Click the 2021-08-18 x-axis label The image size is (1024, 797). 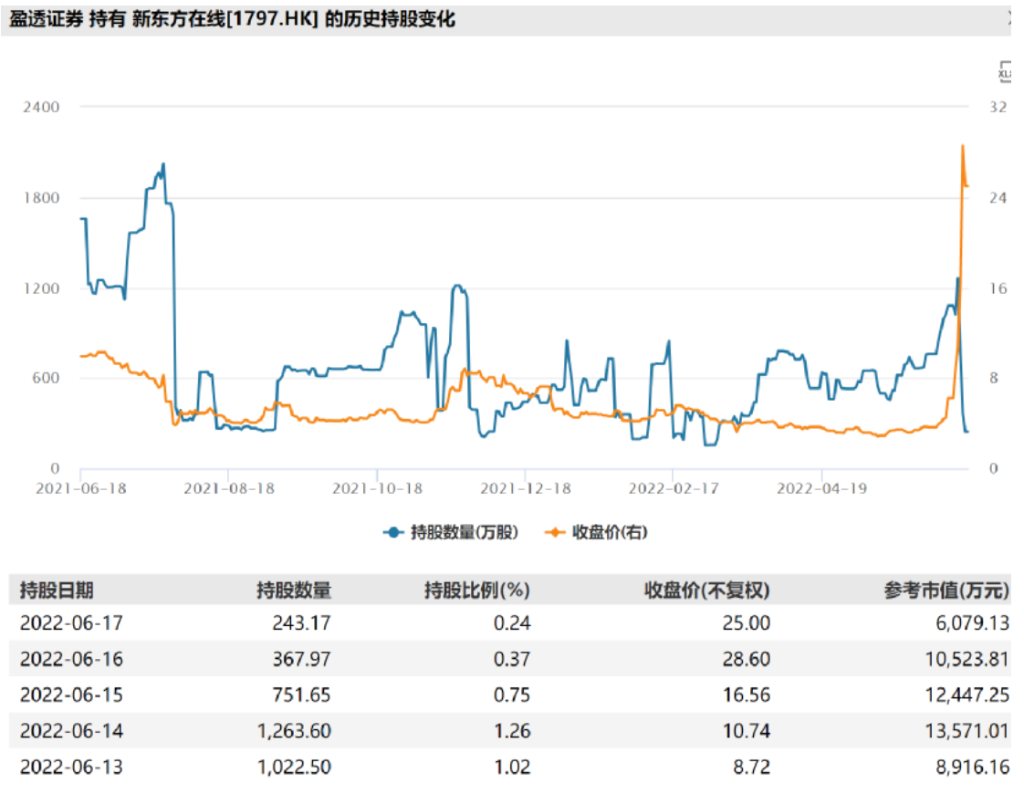[229, 489]
